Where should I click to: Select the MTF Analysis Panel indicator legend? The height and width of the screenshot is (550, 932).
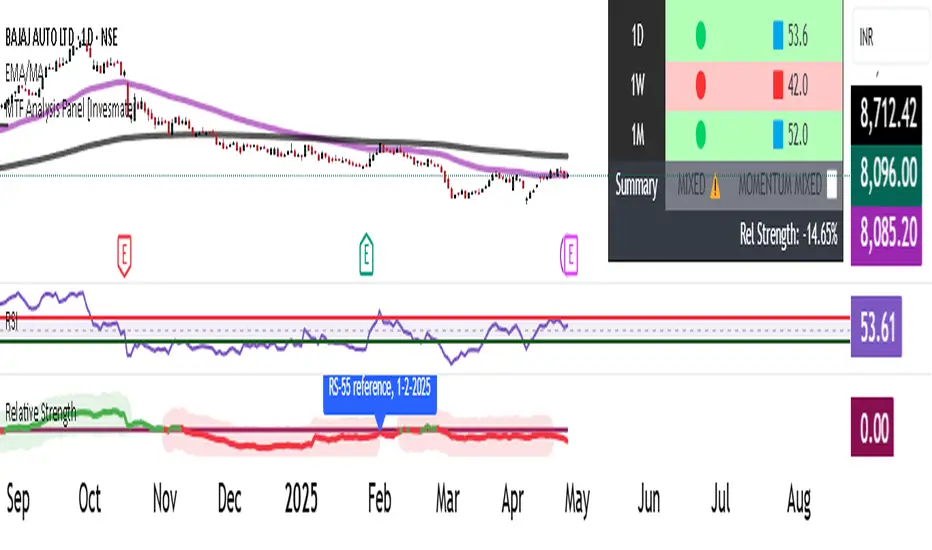pyautogui.click(x=70, y=109)
